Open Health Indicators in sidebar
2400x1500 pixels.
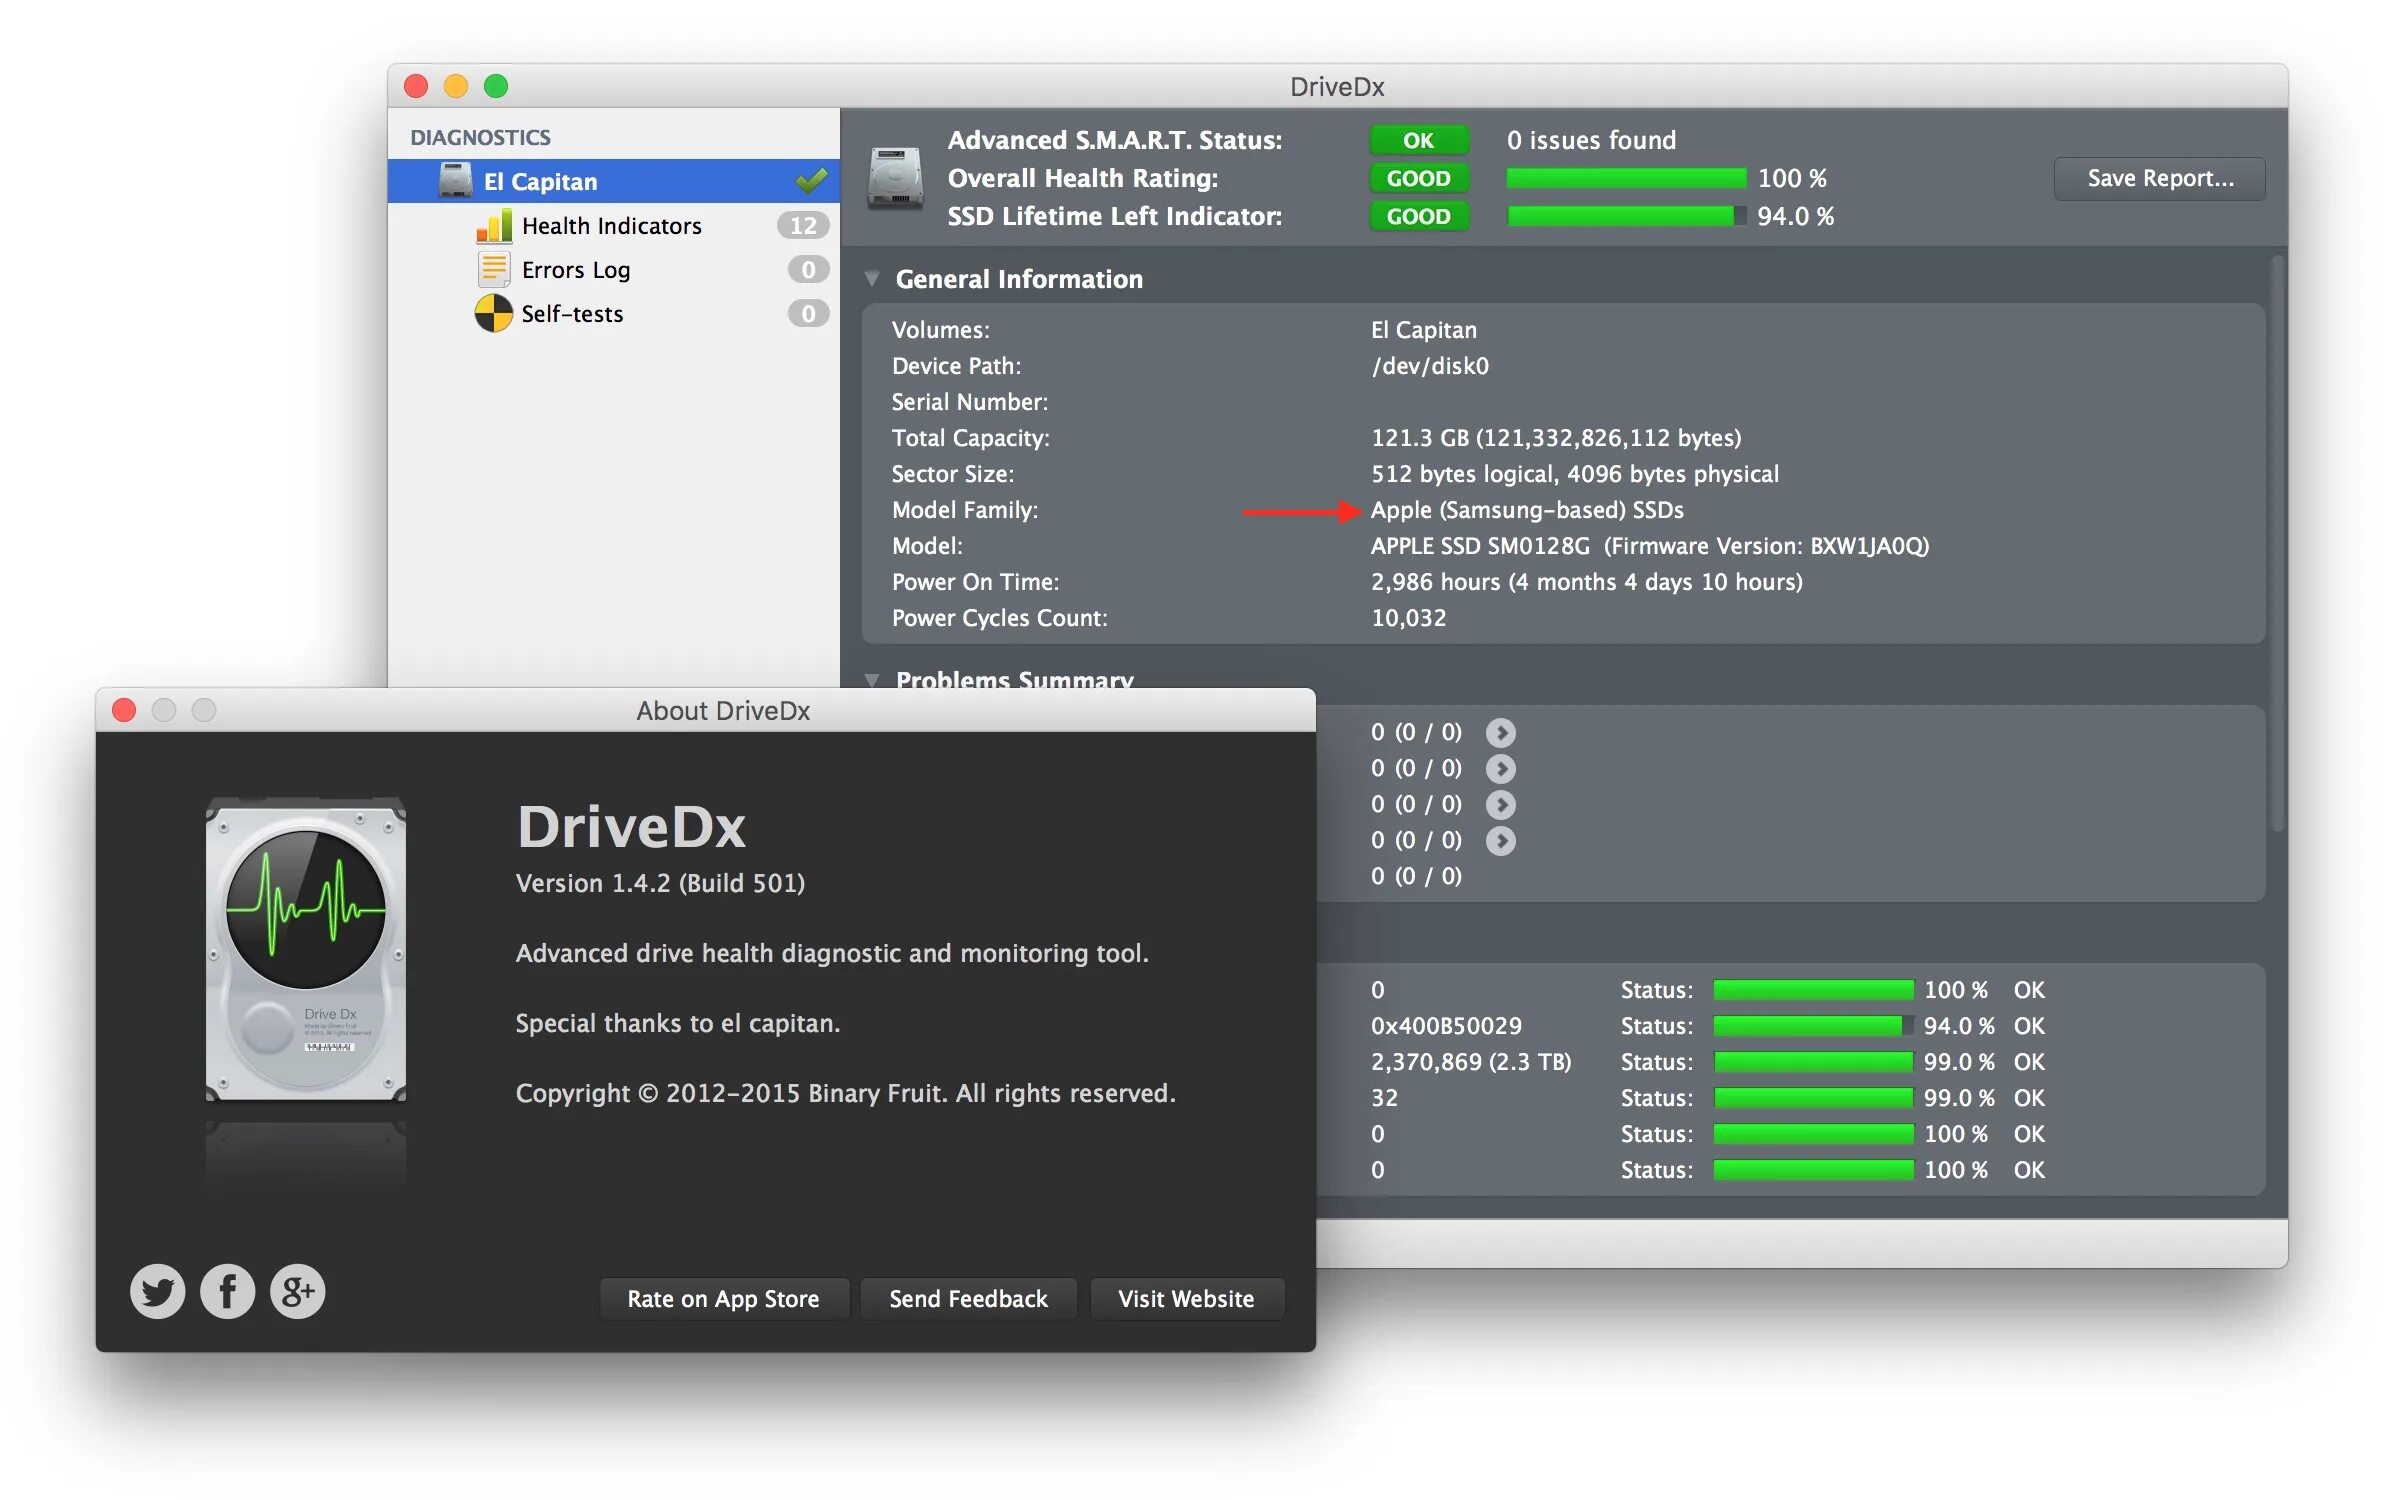coord(611,226)
